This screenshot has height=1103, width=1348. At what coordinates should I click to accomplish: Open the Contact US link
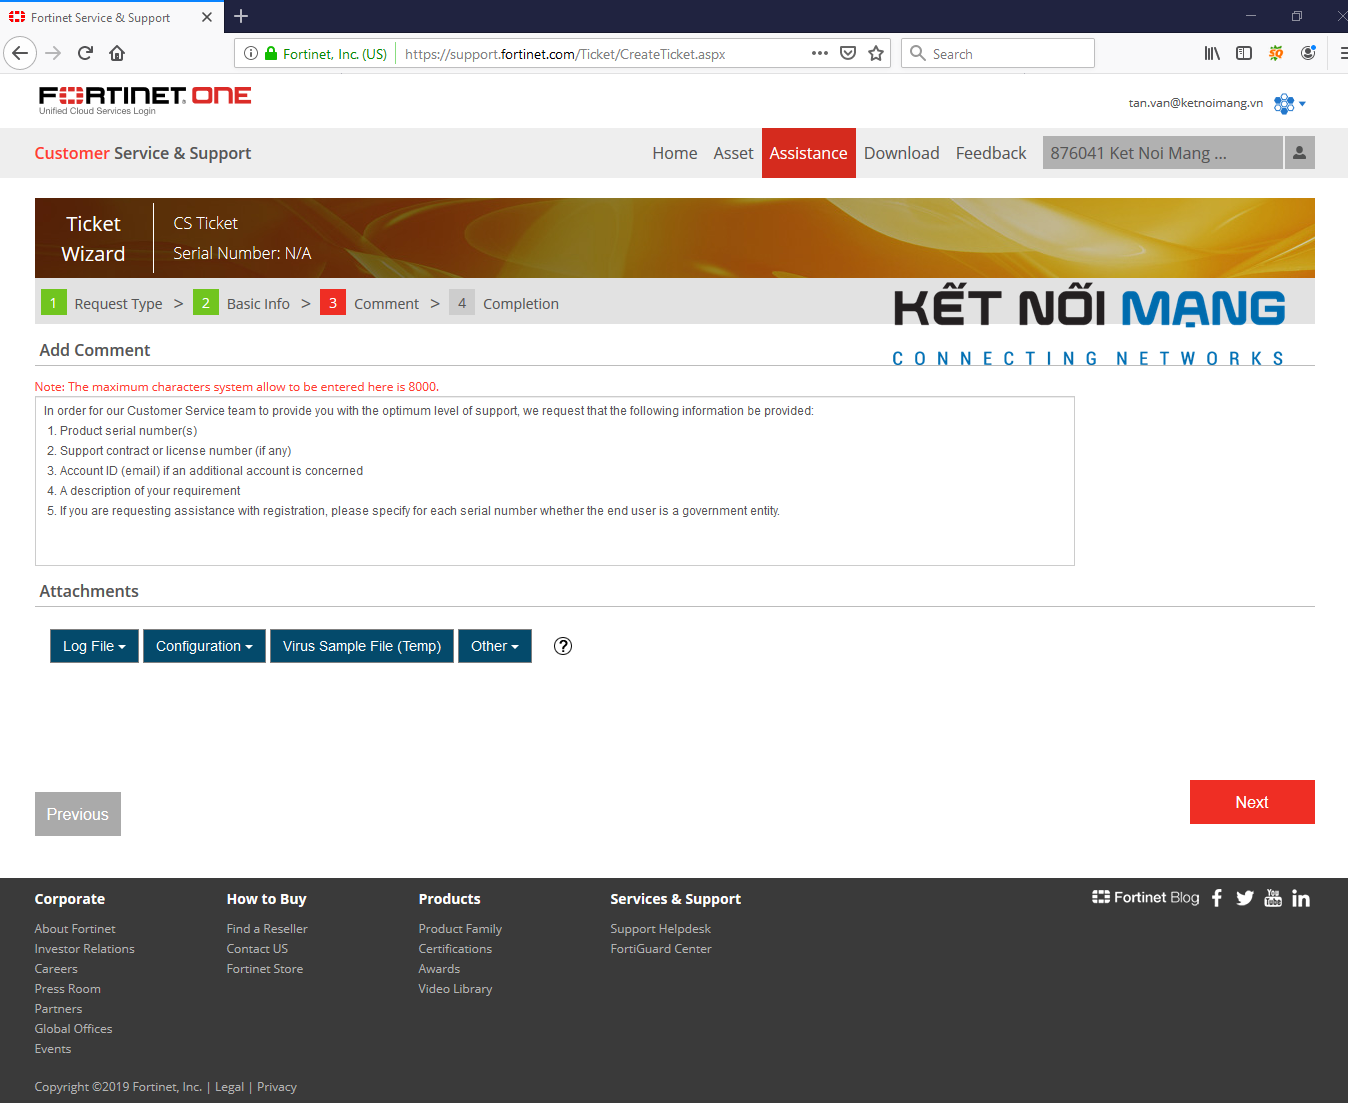click(257, 949)
